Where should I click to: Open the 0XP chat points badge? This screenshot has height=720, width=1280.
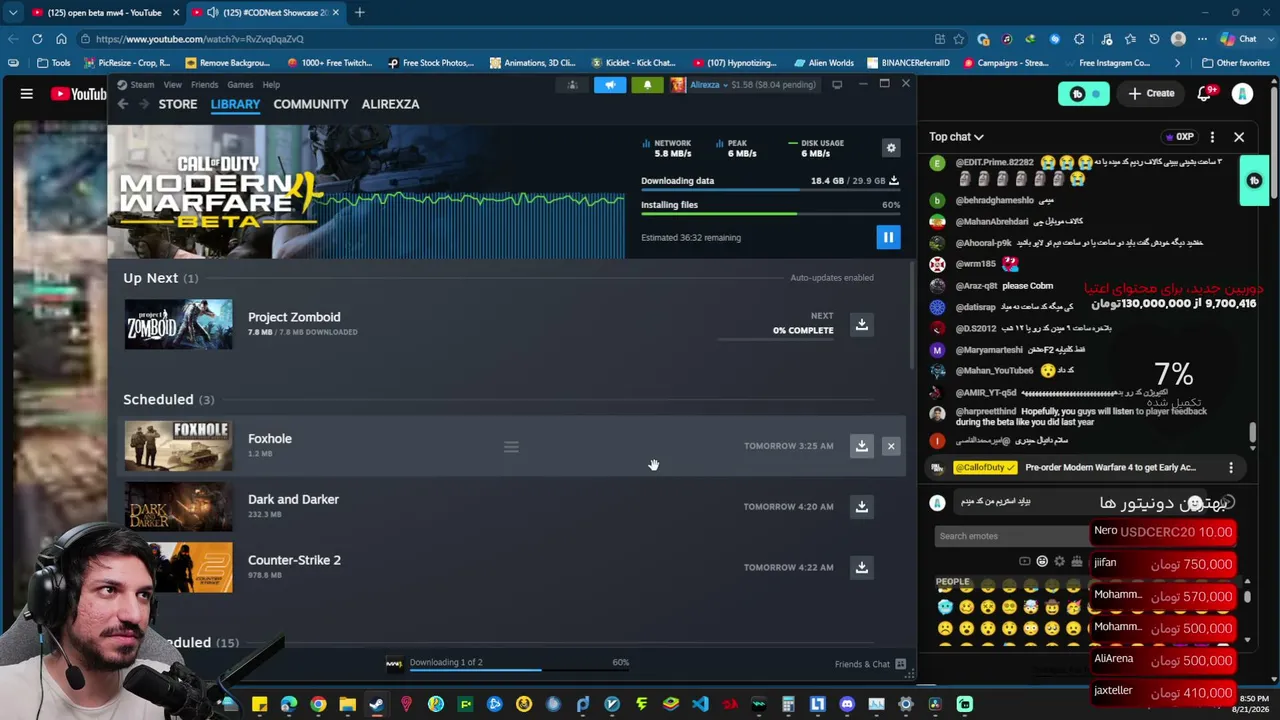[1179, 137]
